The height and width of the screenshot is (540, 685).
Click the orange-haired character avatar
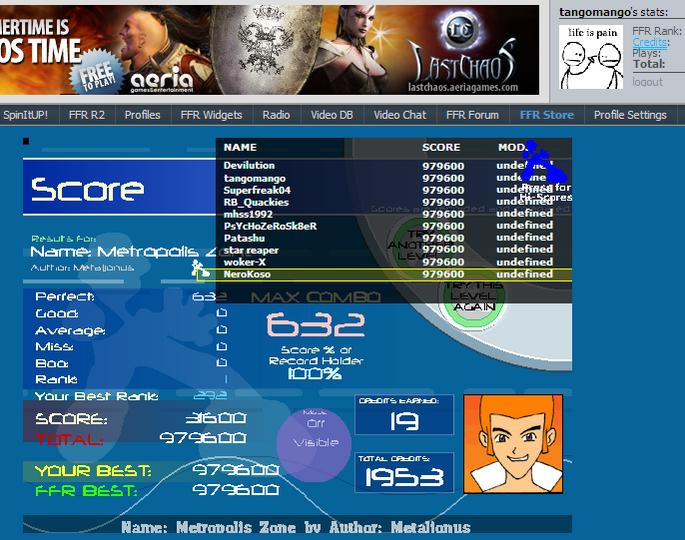point(513,444)
